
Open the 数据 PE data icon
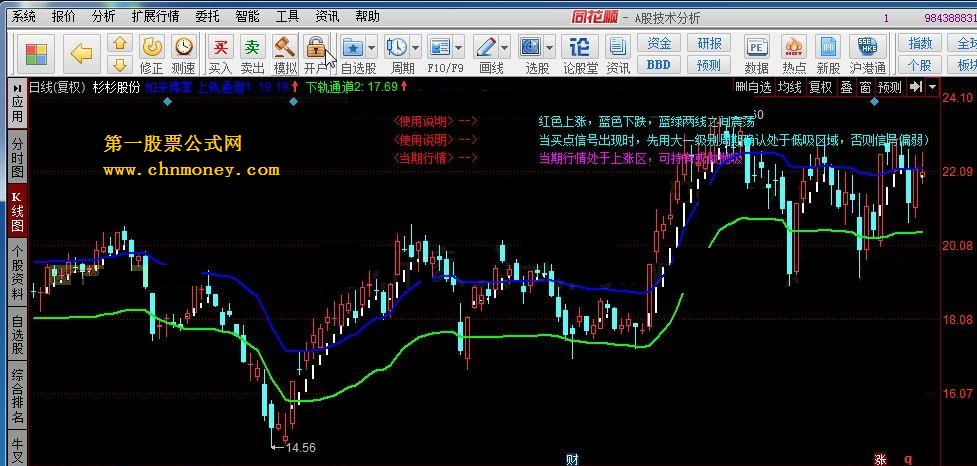(x=756, y=47)
